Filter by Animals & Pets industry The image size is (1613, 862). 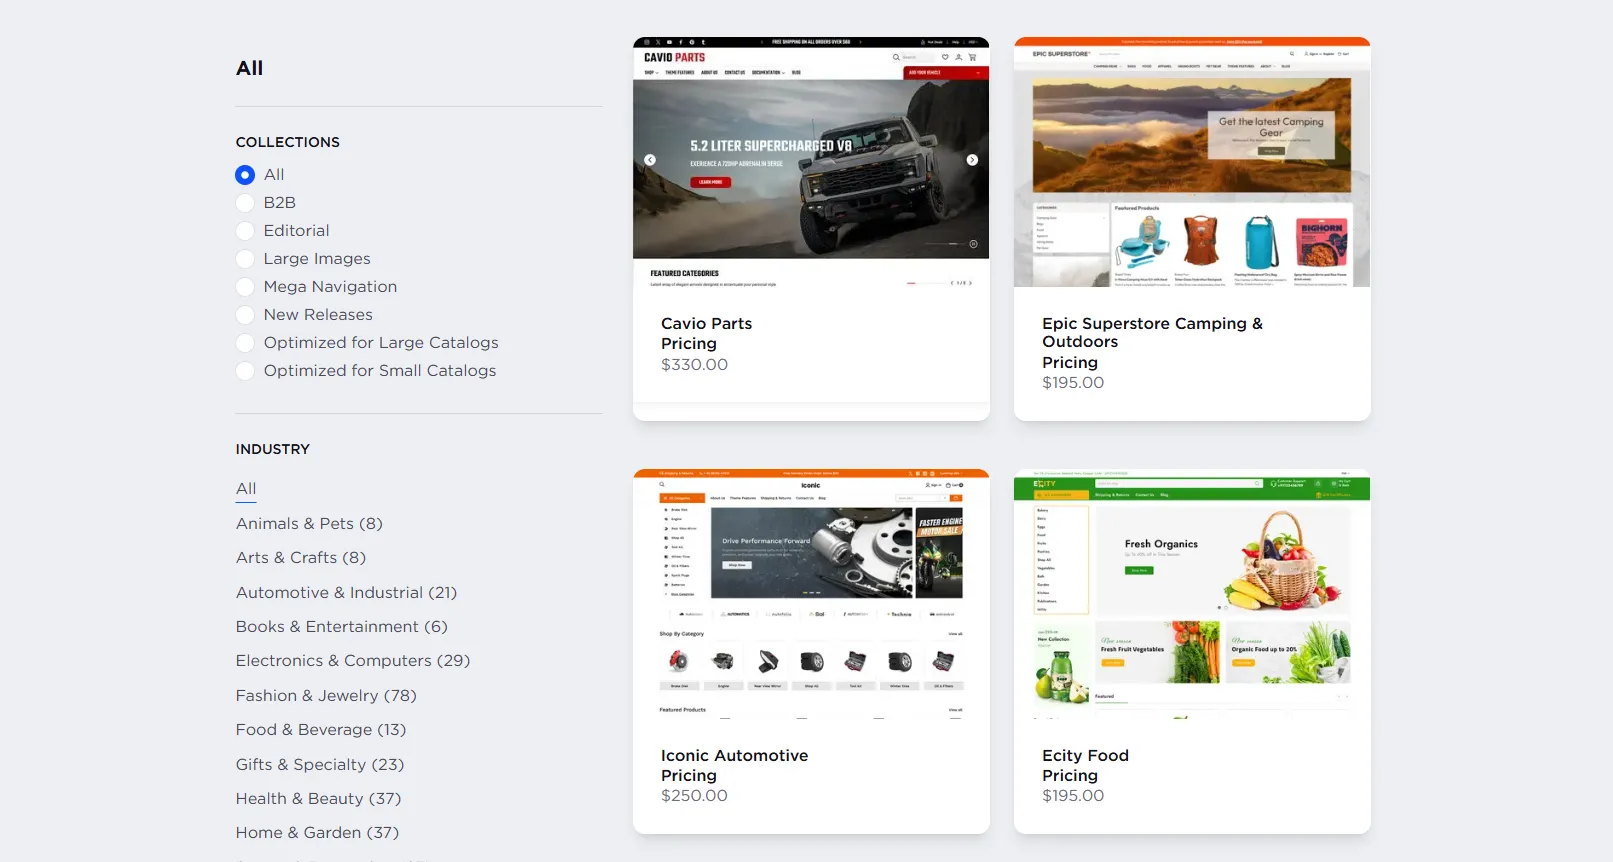pyautogui.click(x=309, y=524)
